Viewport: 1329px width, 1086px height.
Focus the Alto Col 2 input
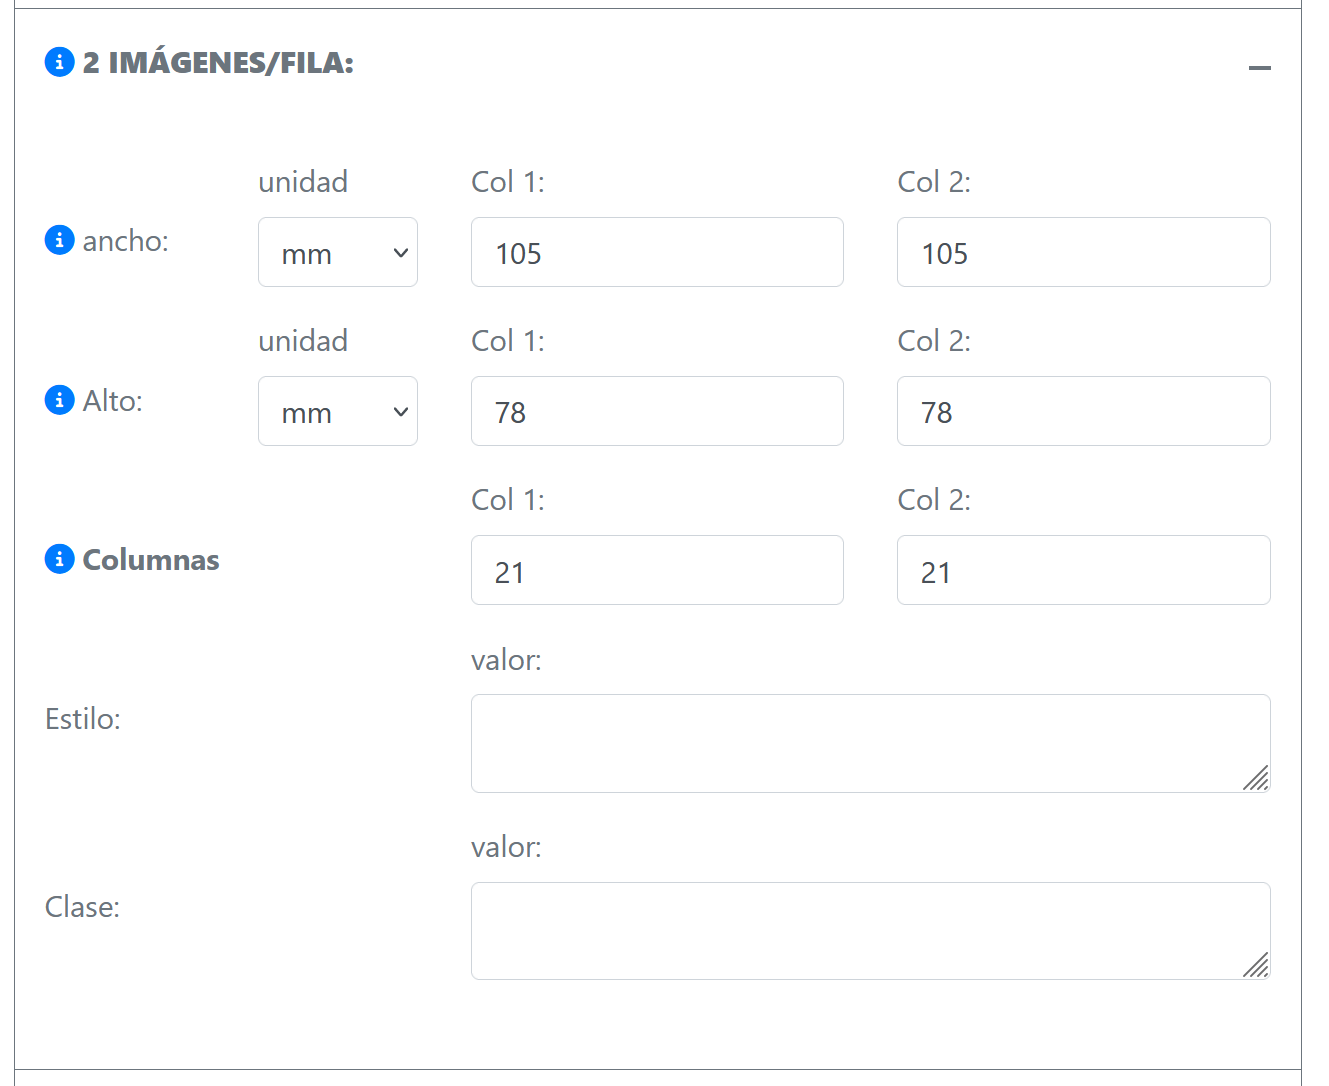[1083, 412]
